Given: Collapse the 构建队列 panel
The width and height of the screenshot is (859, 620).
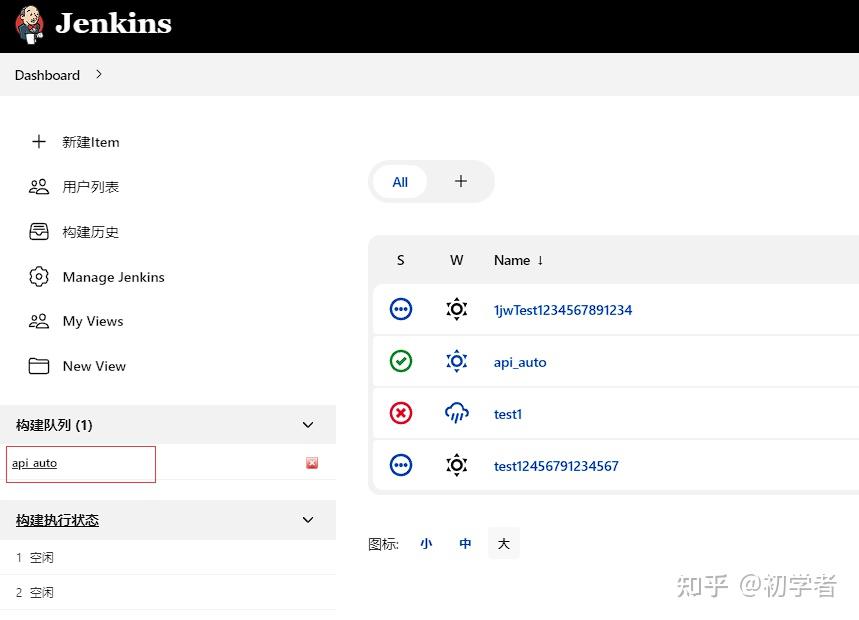Looking at the screenshot, I should click(x=308, y=424).
